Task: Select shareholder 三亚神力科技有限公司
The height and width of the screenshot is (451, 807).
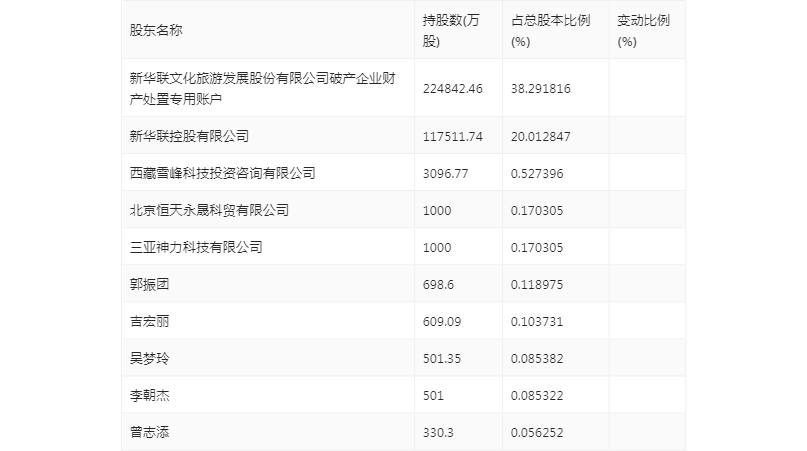Action: click(x=196, y=247)
